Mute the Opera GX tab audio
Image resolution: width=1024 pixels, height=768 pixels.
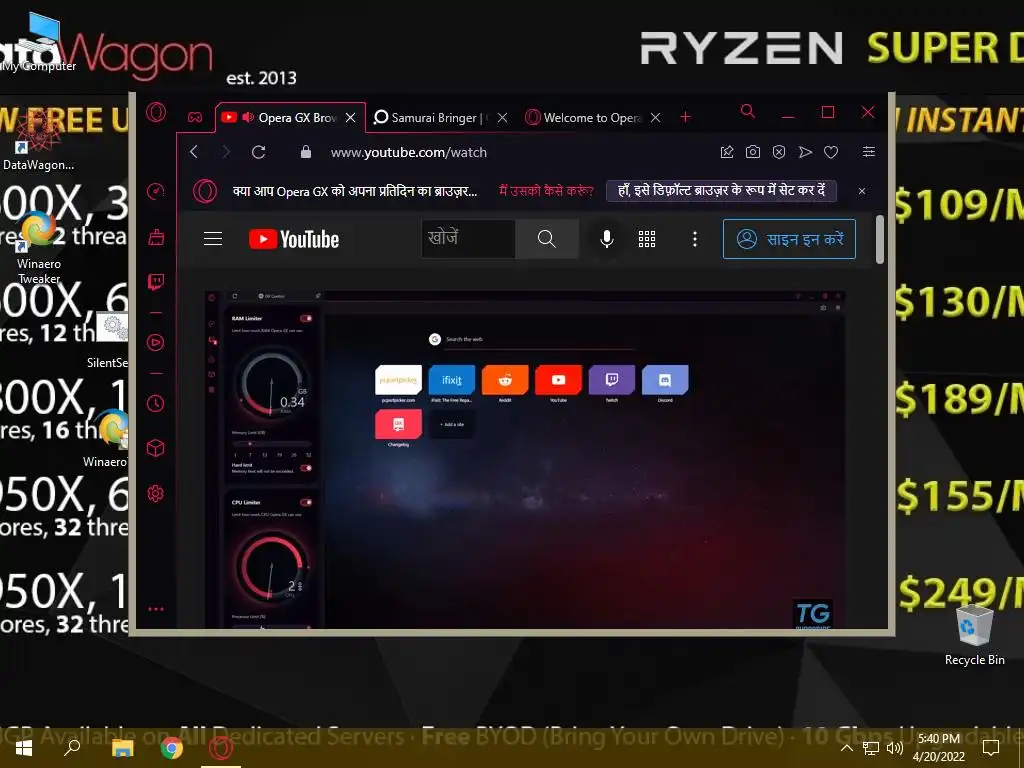248,118
